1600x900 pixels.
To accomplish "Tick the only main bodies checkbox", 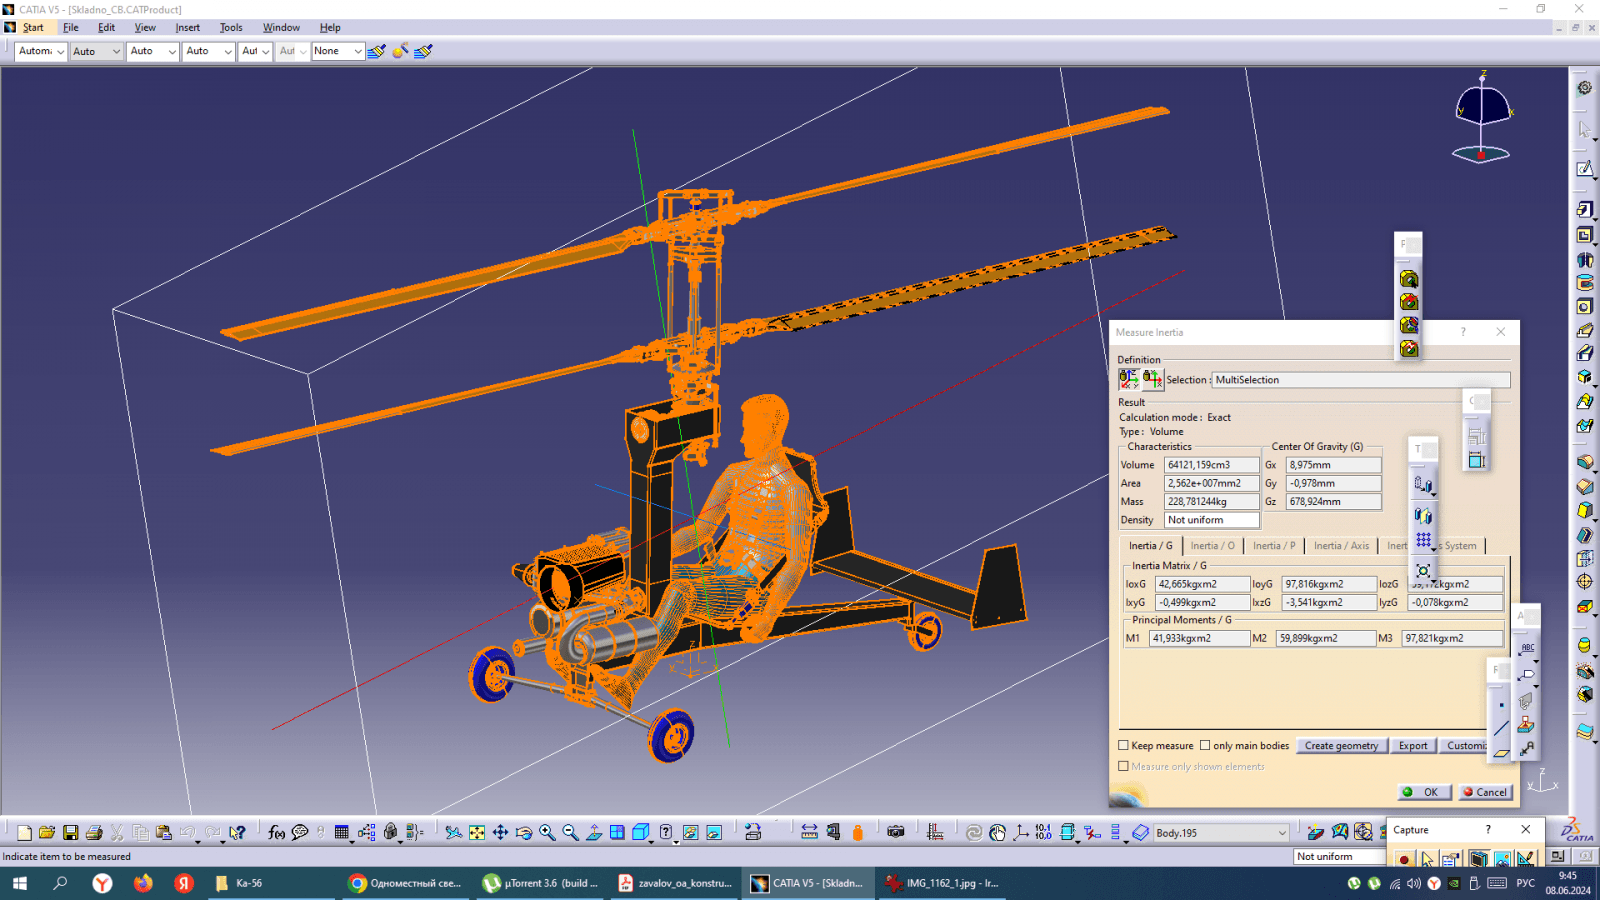I will [1205, 745].
